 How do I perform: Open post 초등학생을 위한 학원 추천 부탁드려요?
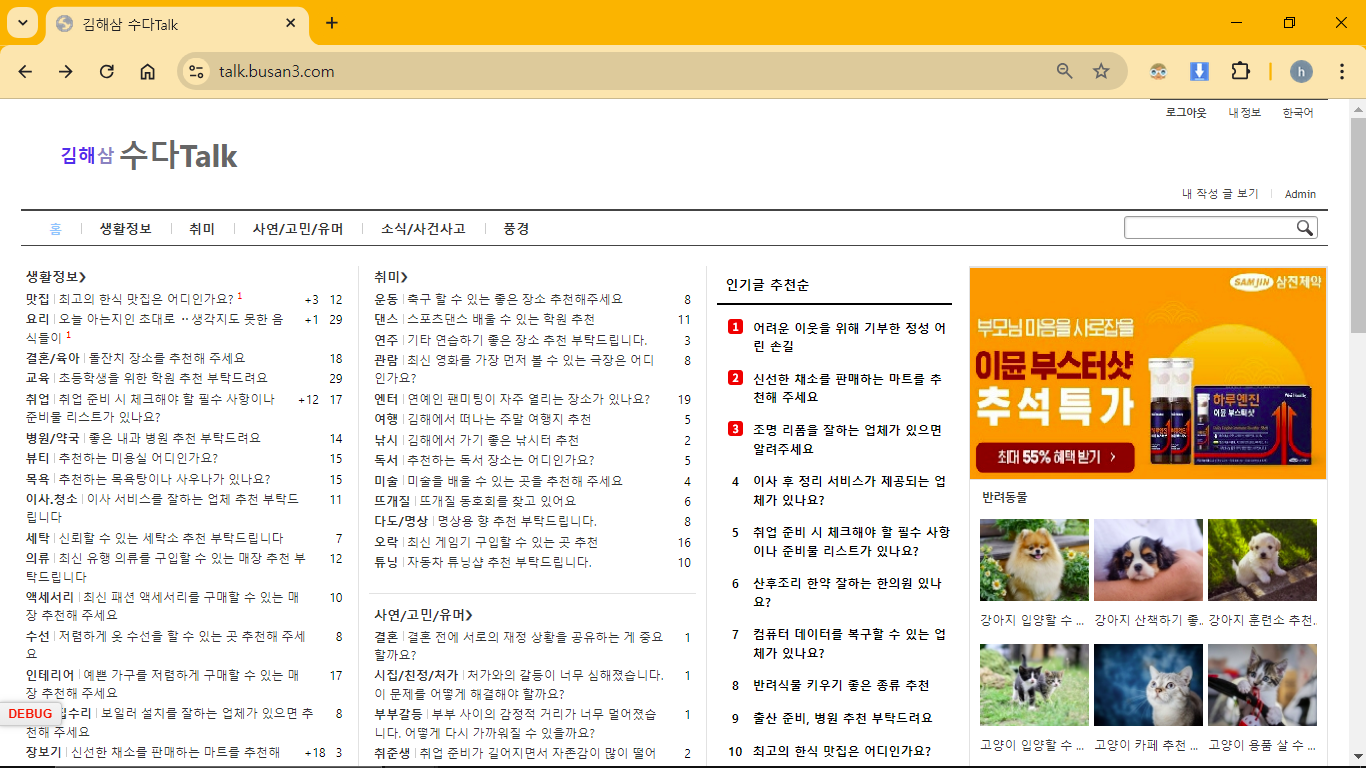(163, 378)
